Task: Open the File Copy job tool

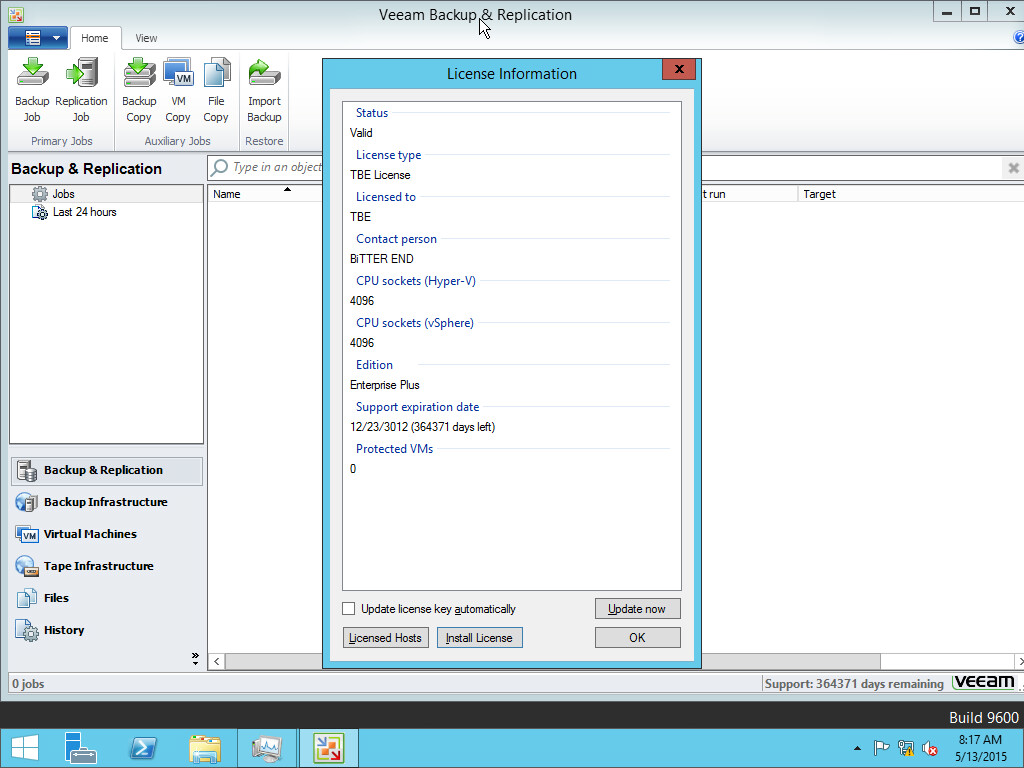Action: coord(216,90)
